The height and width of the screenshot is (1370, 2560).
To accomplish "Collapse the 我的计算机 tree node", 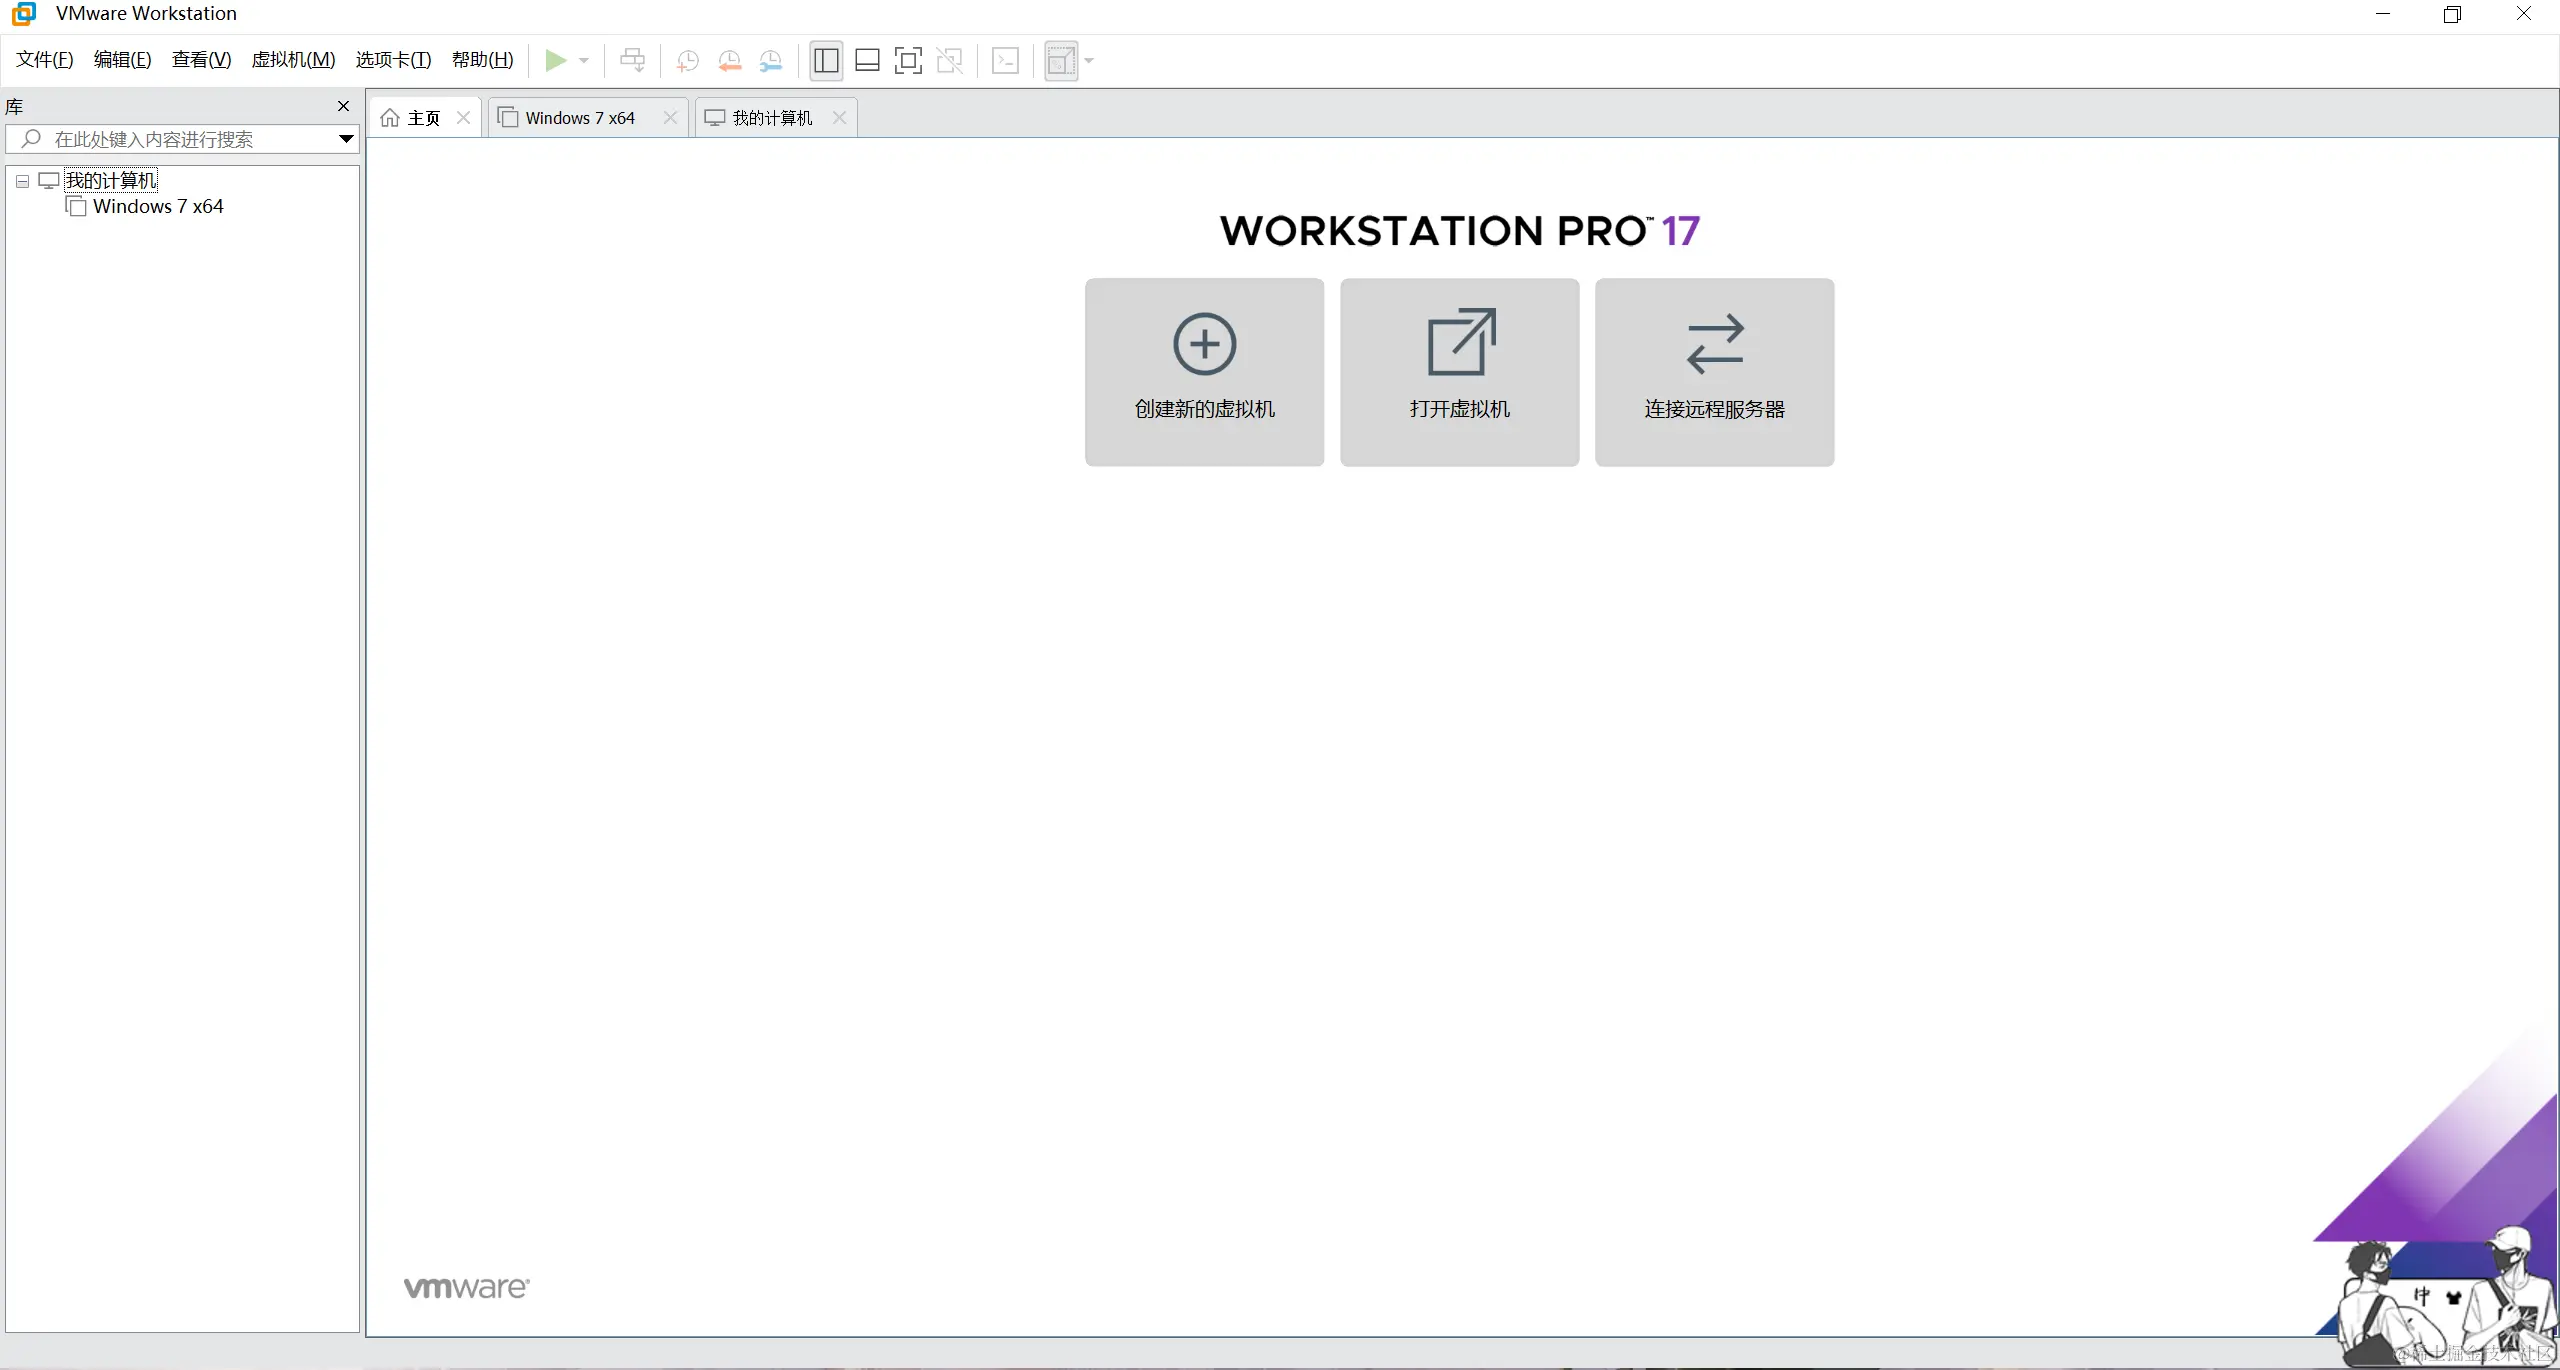I will (x=22, y=181).
